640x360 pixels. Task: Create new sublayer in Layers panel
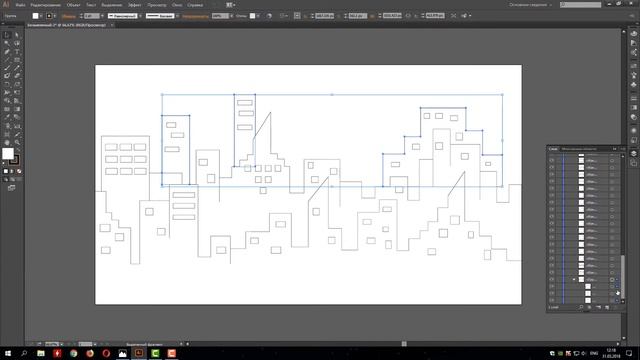coord(598,307)
